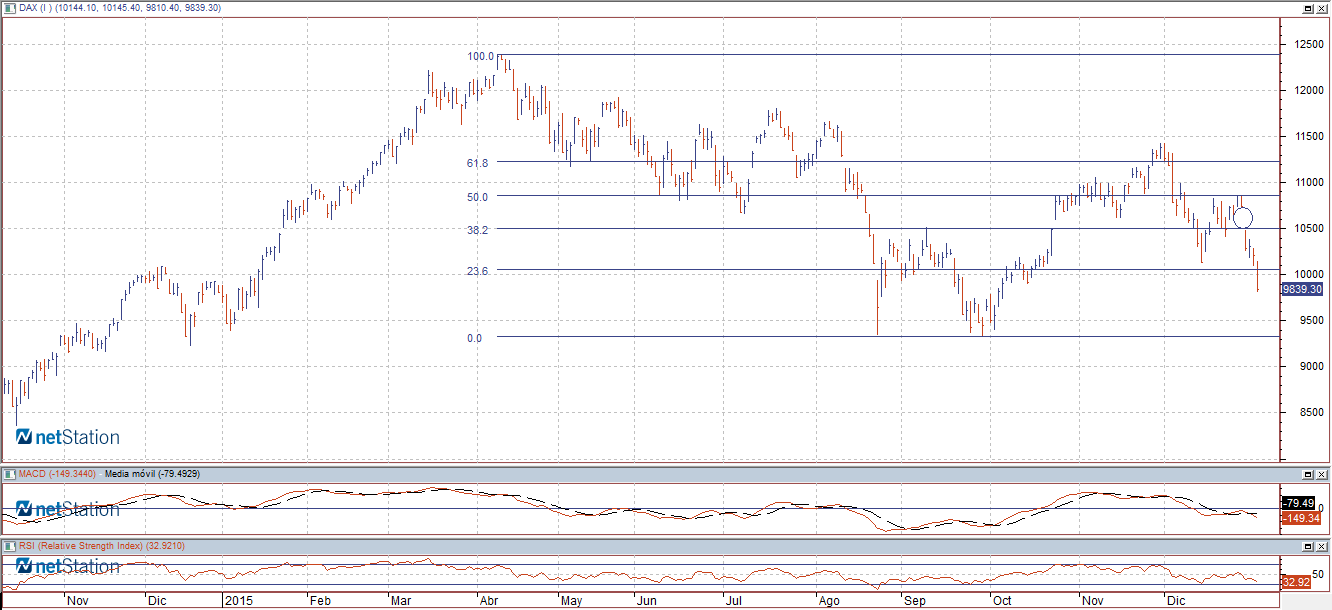Click the 11500 price axis label

point(1307,137)
